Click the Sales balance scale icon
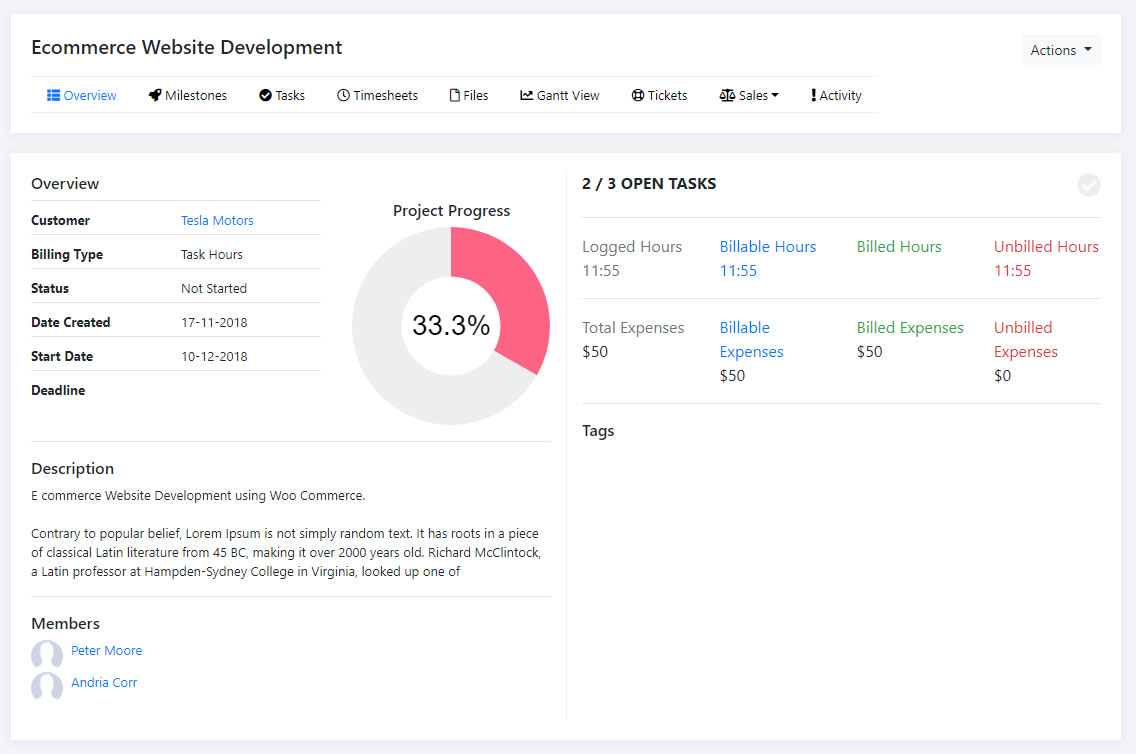This screenshot has width=1136, height=754. 727,96
